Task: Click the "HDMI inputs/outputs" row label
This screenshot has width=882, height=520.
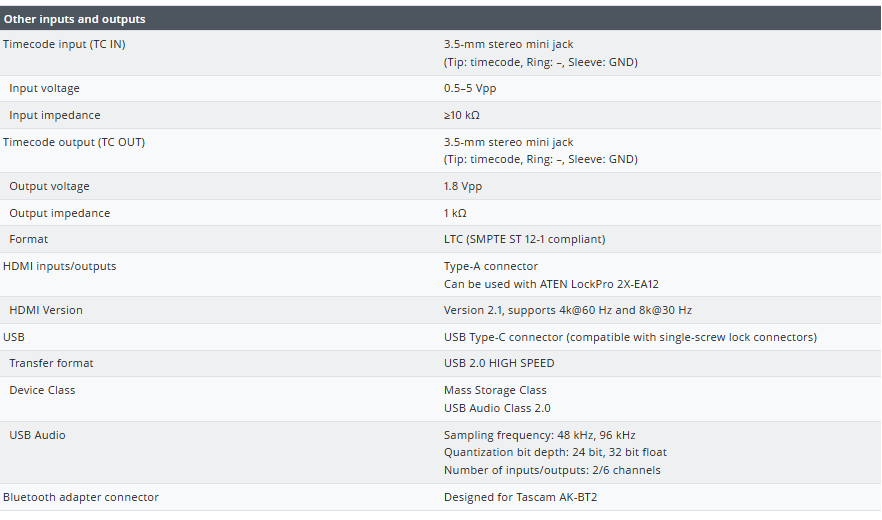Action: (x=60, y=266)
